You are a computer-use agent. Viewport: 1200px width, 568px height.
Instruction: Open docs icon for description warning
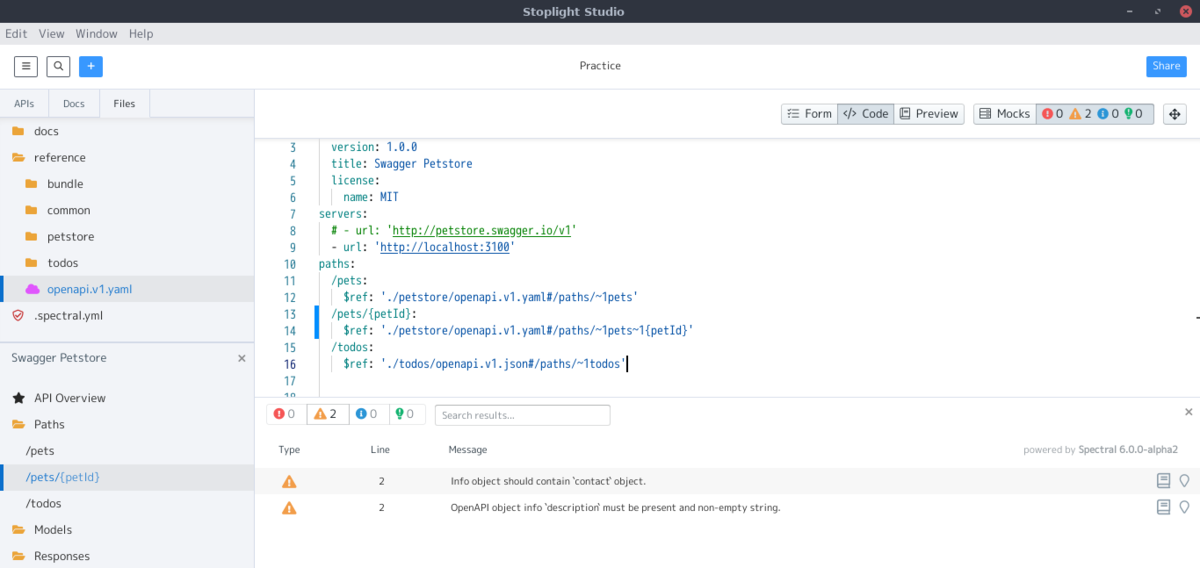coord(1163,507)
